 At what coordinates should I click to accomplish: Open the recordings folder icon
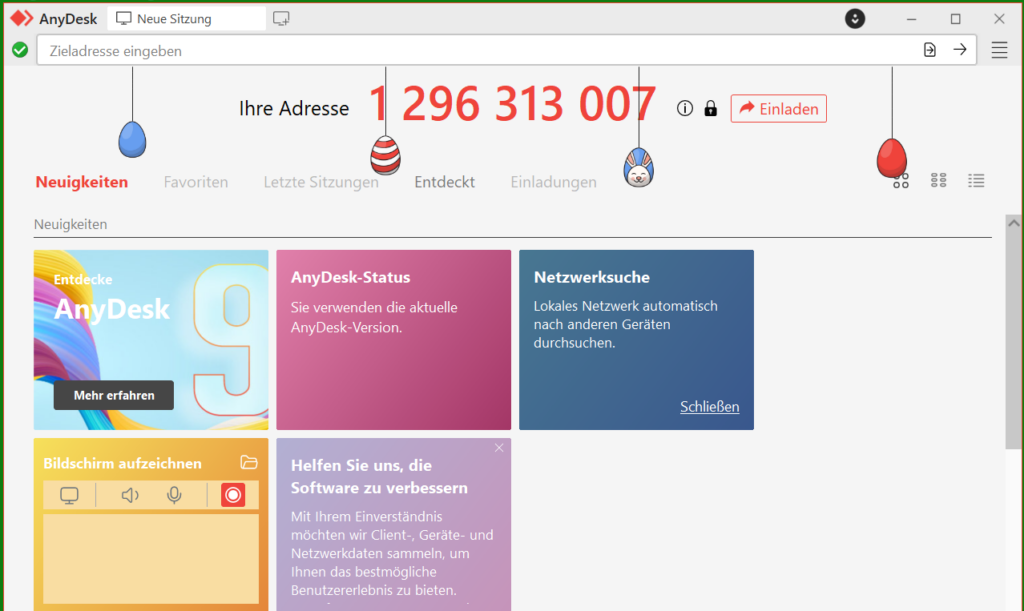coord(249,462)
